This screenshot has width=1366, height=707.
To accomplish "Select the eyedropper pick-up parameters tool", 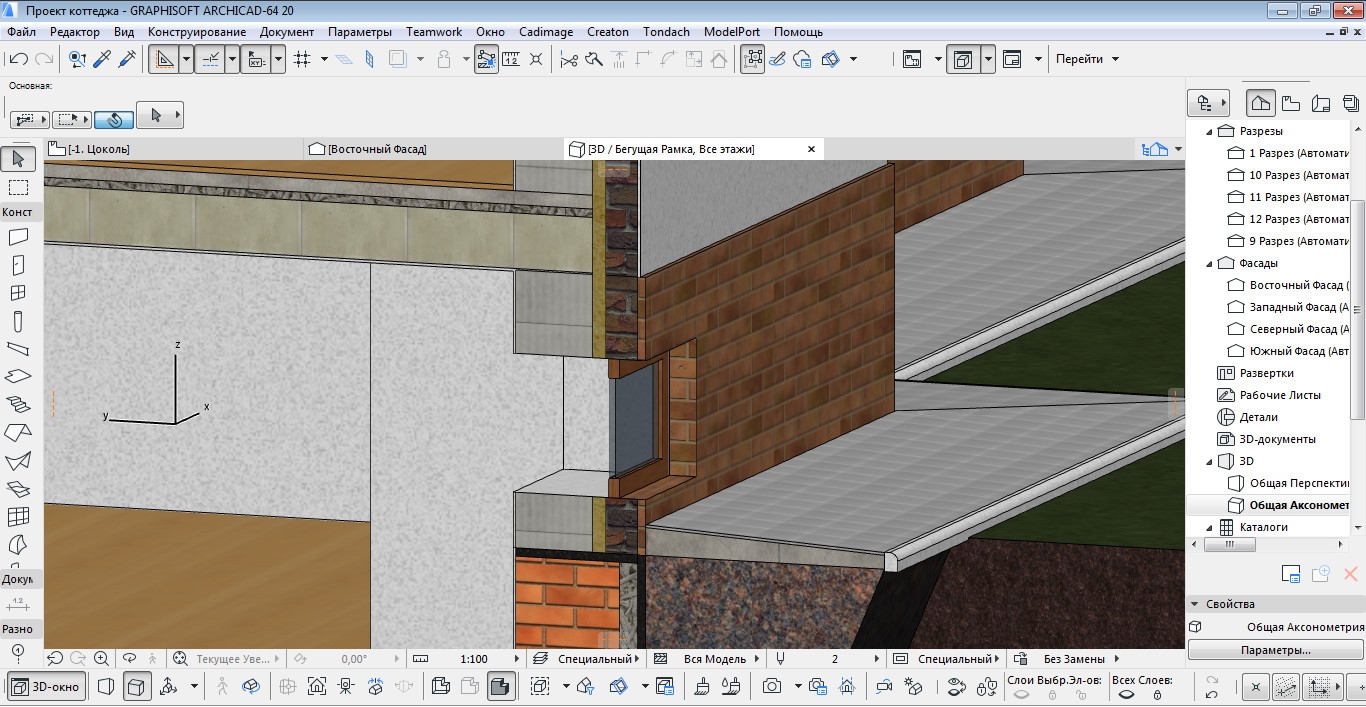I will 102,60.
